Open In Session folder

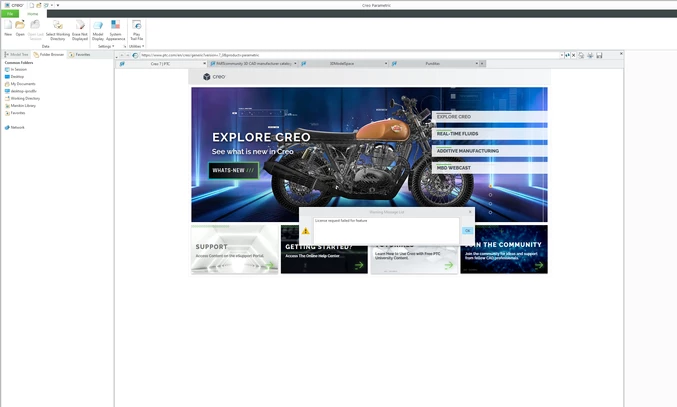[x=16, y=69]
